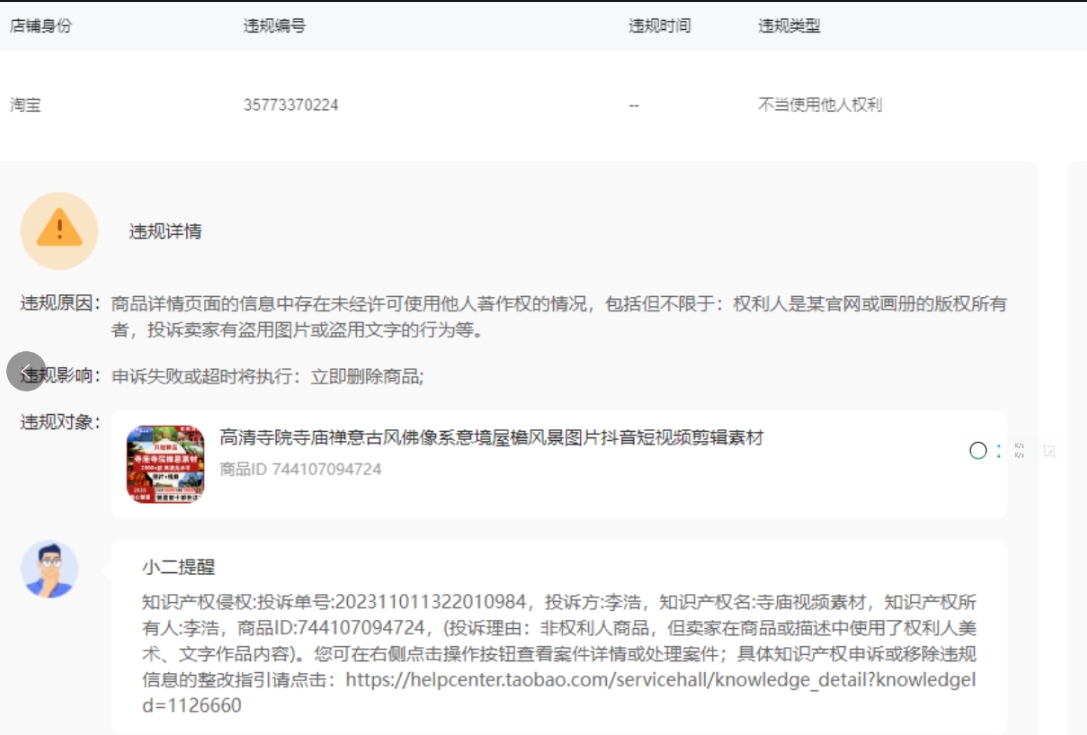Click the 违规编号 column header
The height and width of the screenshot is (735, 1087).
point(274,26)
